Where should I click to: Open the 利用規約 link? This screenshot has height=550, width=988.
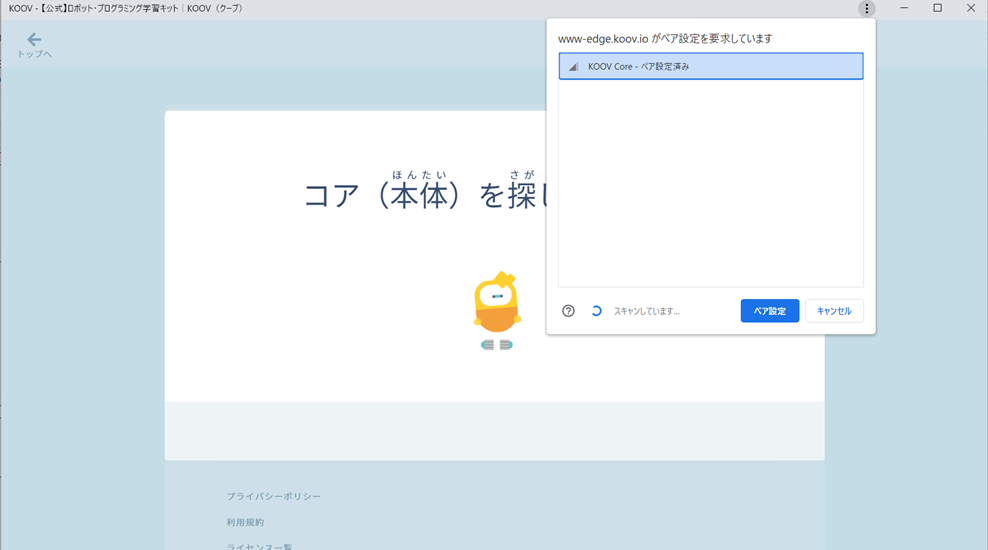[245, 522]
